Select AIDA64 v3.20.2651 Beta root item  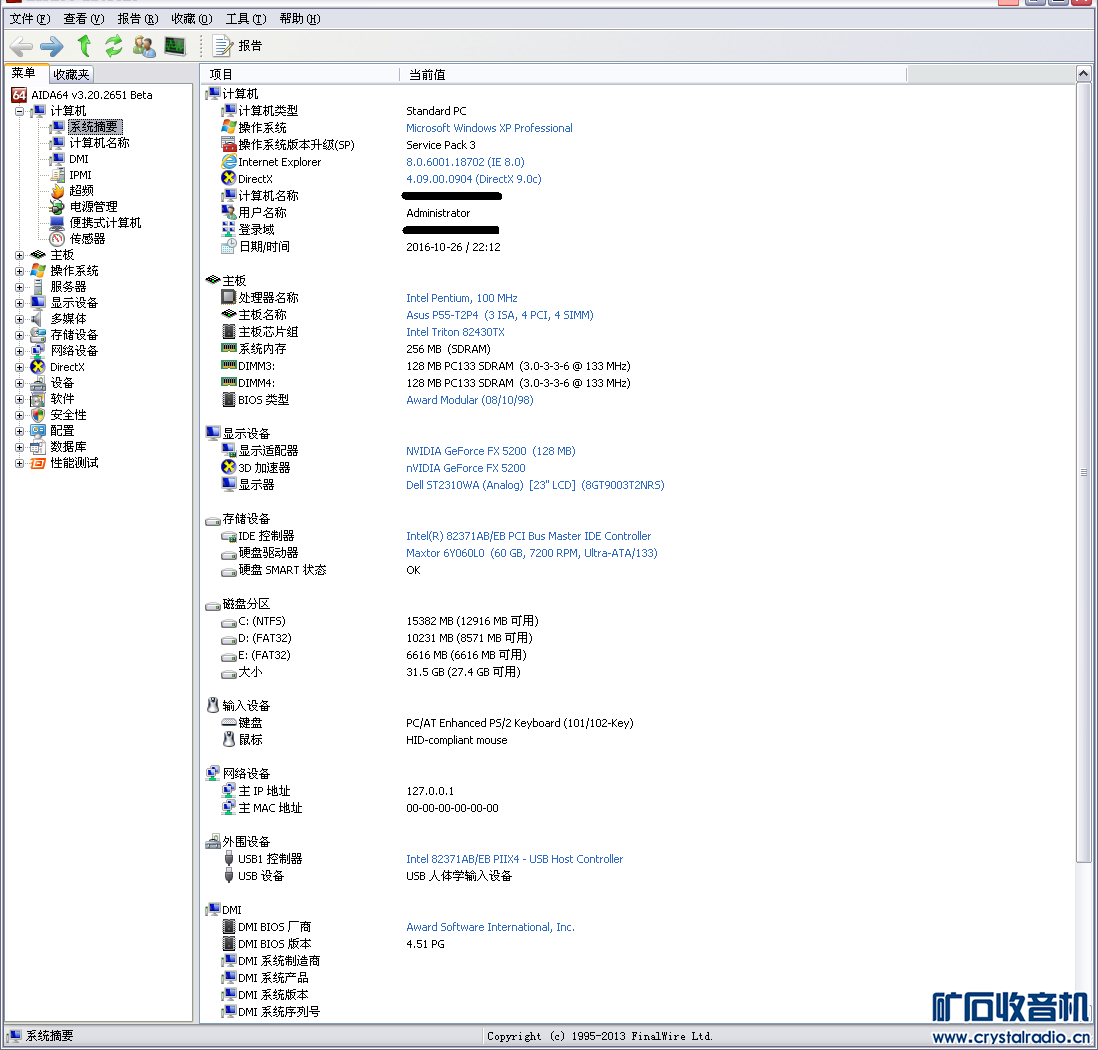click(91, 95)
